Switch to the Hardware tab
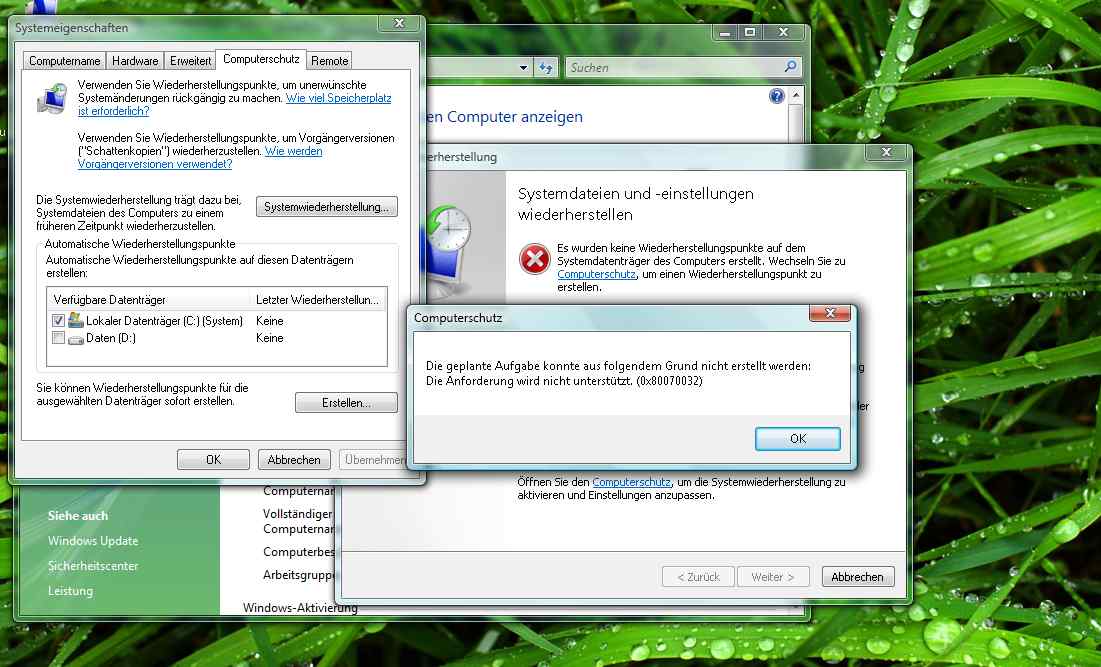The image size is (1101, 667). pos(135,61)
